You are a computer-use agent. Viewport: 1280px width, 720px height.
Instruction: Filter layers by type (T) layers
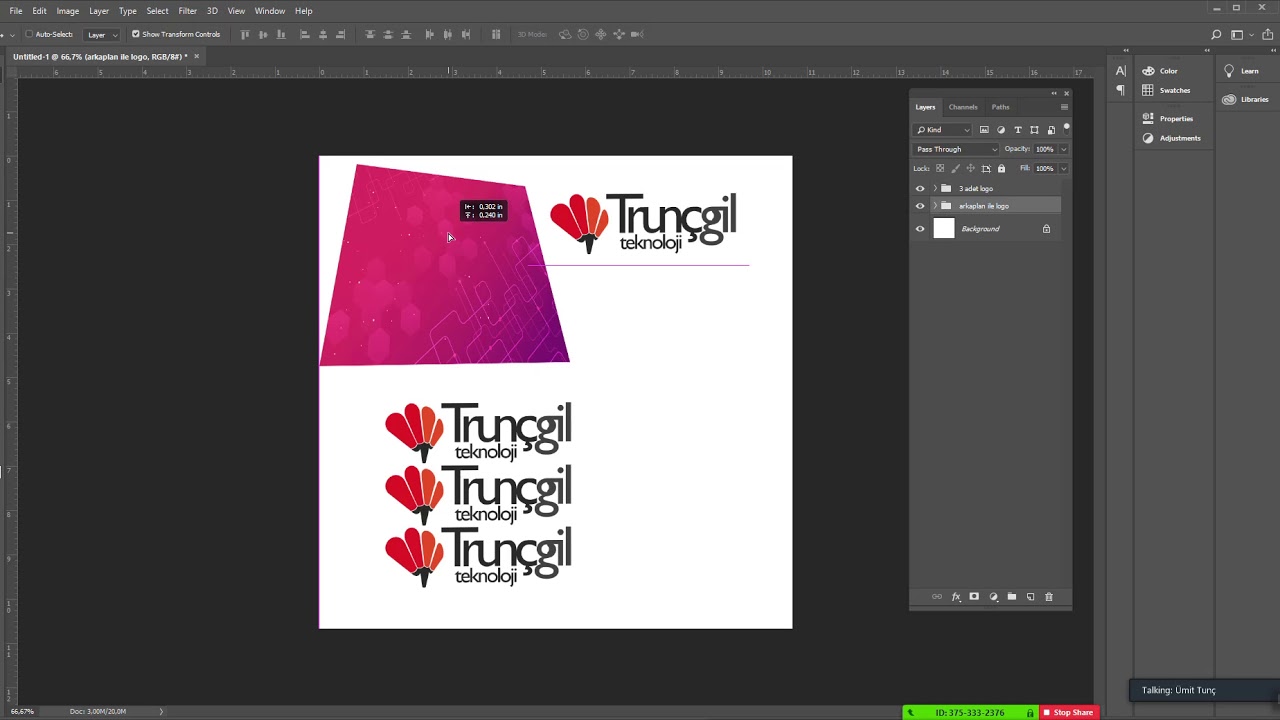(1018, 130)
